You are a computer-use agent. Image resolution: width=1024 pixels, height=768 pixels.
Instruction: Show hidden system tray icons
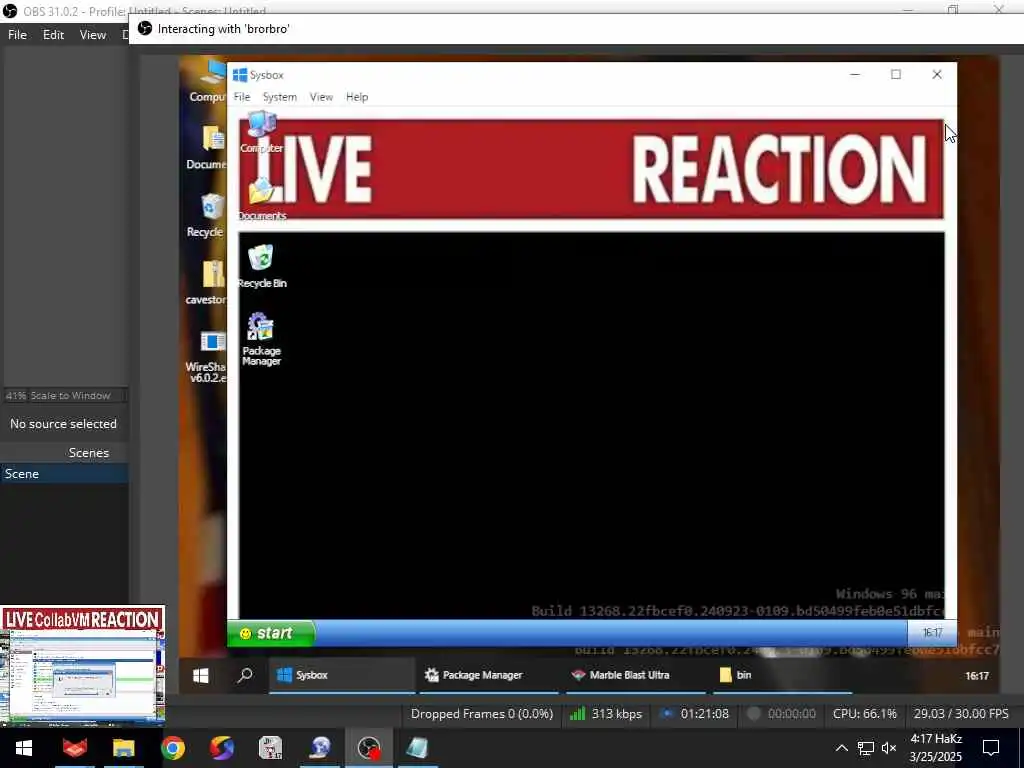pos(842,748)
